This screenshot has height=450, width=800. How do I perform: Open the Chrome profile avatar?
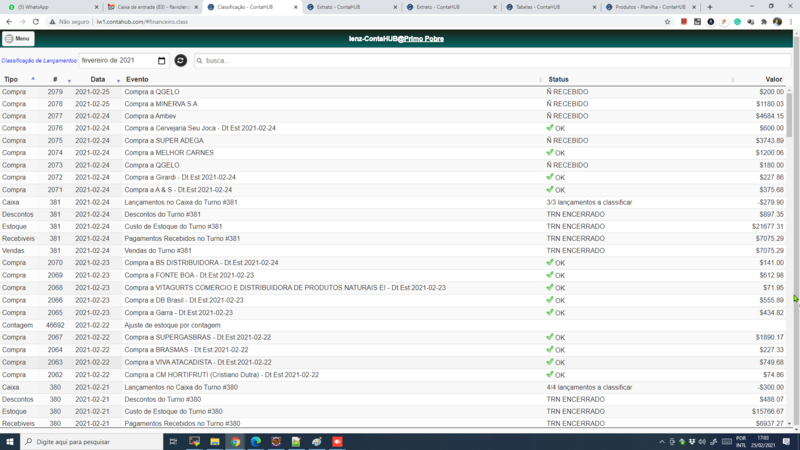point(777,22)
